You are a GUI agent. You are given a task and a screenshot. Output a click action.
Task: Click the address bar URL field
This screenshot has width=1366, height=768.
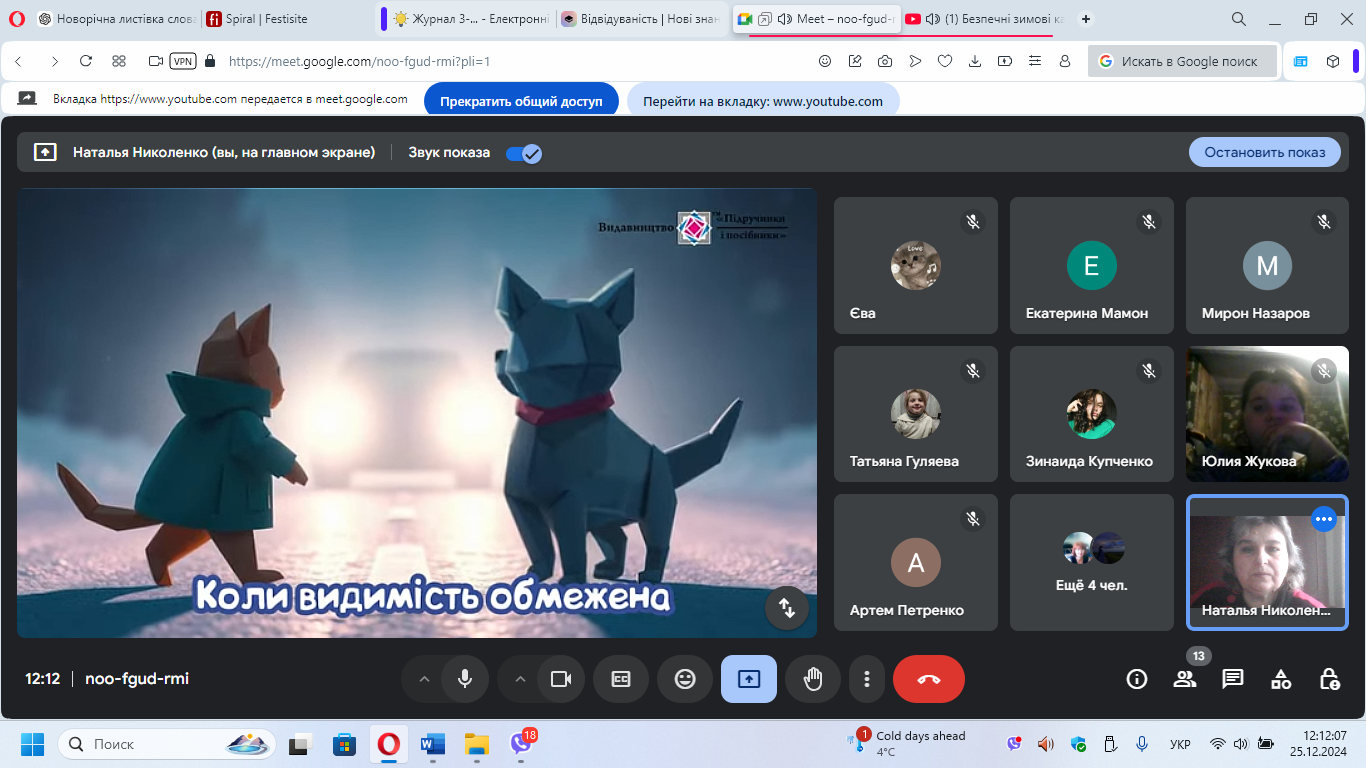pos(515,61)
